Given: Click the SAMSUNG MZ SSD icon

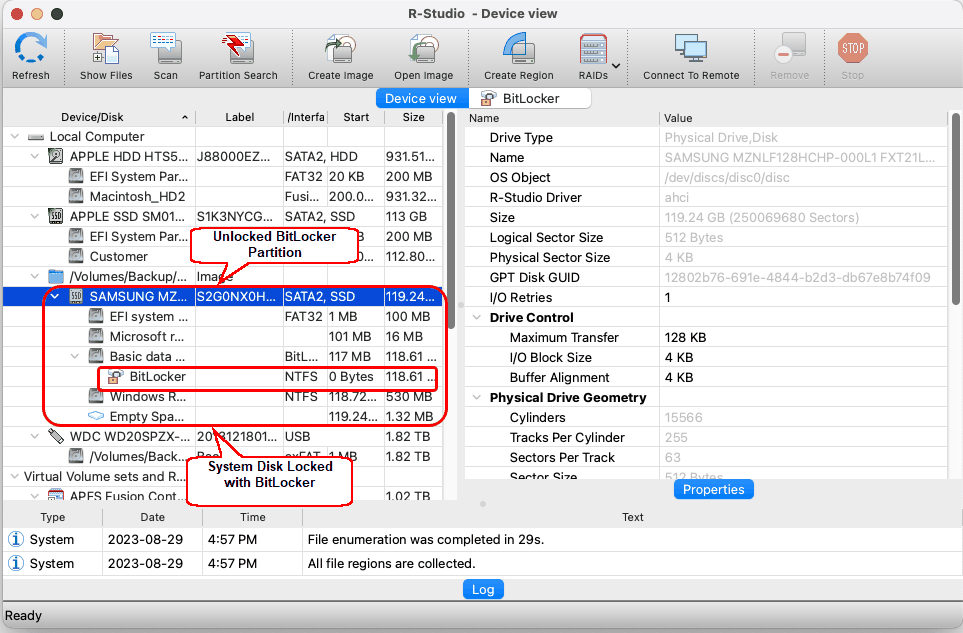Looking at the screenshot, I should click(76, 297).
